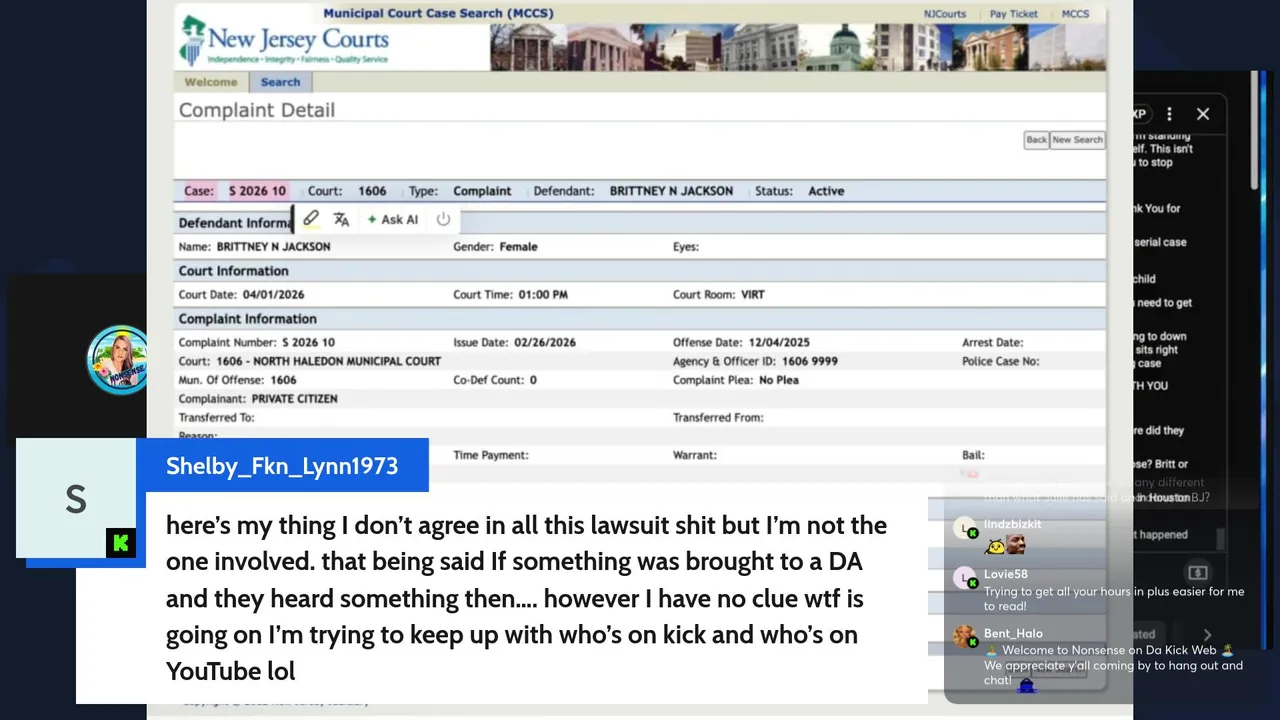Click Complaint Plea 'No Plea'
This screenshot has width=1280, height=720.
[x=779, y=380]
